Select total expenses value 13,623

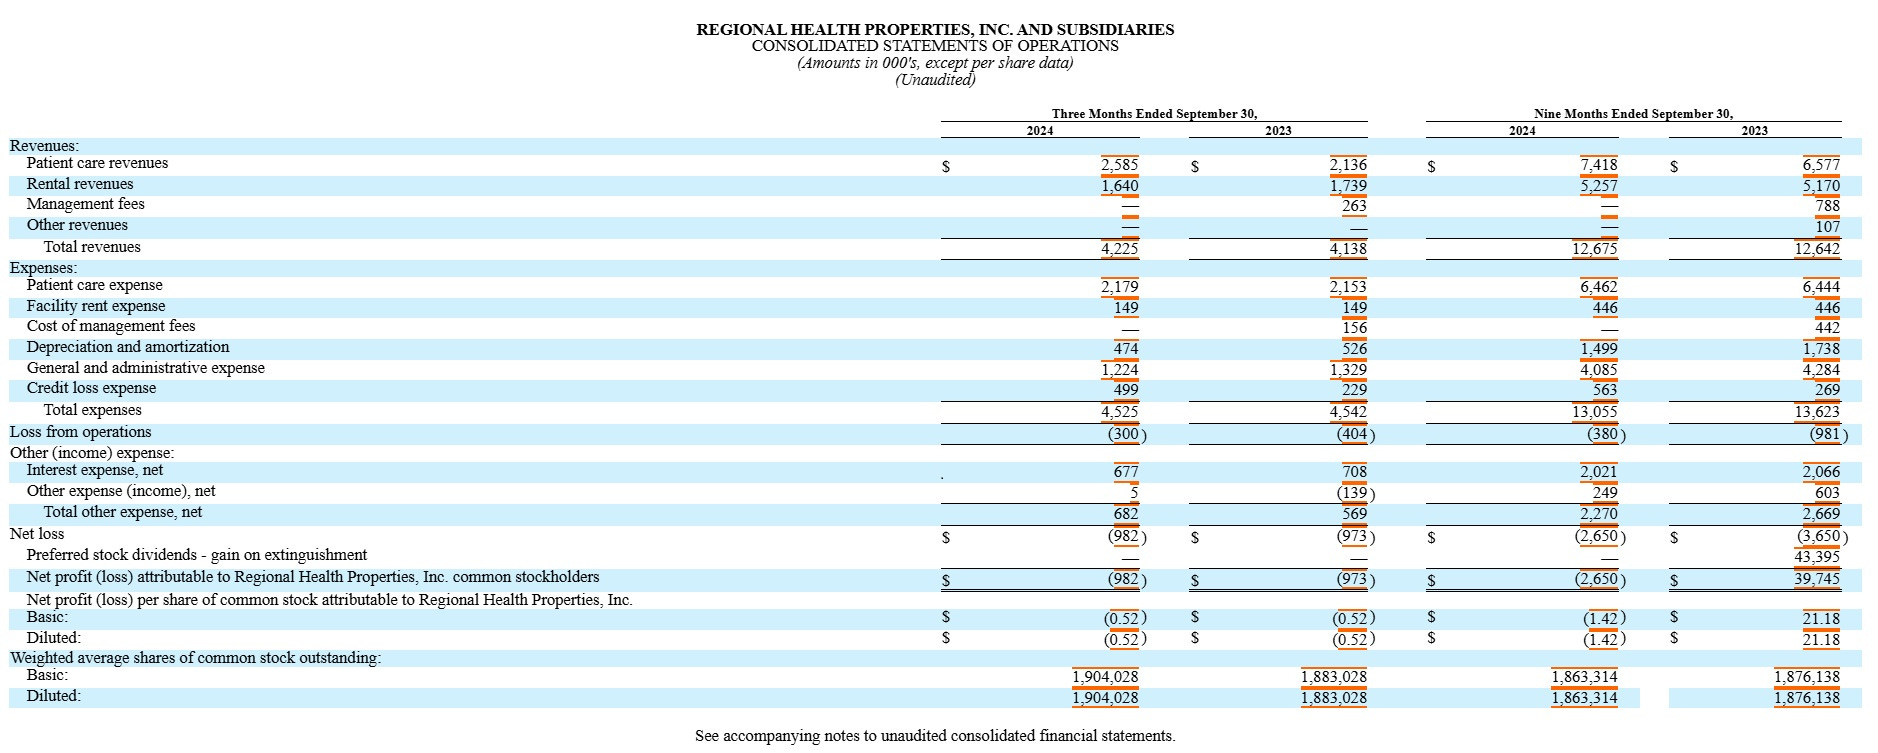tap(1817, 412)
